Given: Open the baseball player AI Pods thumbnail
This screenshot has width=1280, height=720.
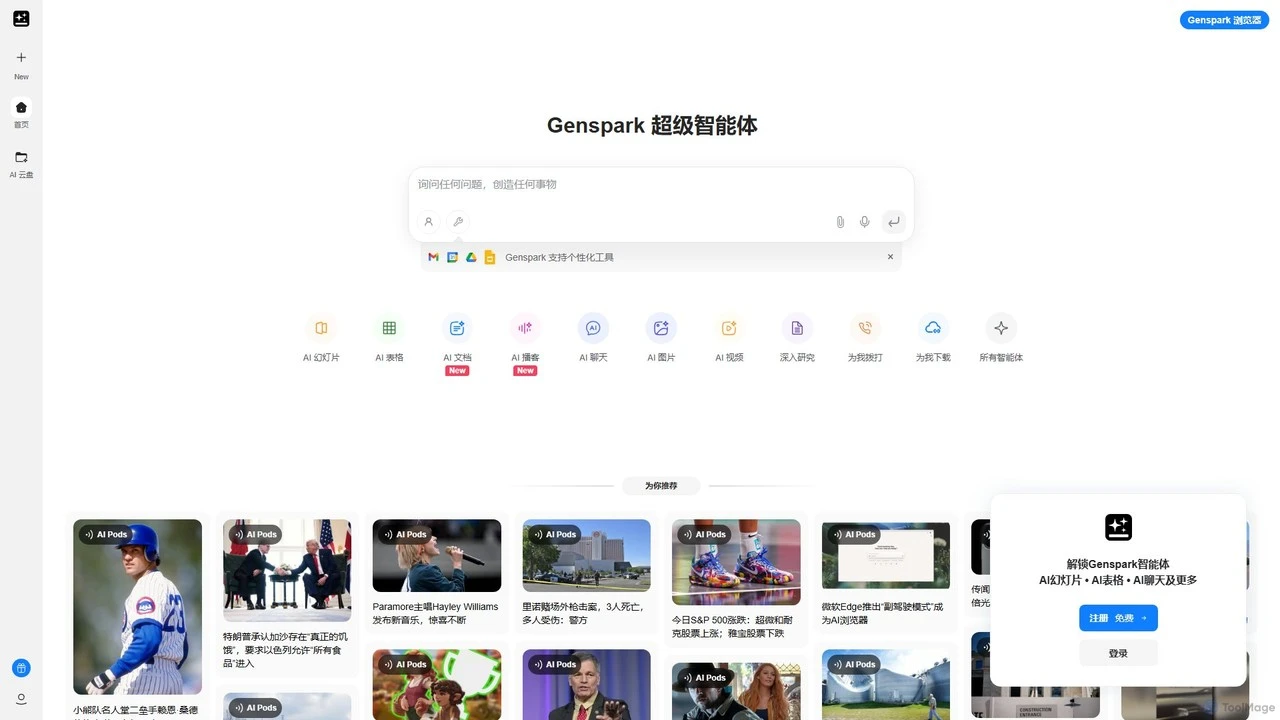Looking at the screenshot, I should [137, 607].
